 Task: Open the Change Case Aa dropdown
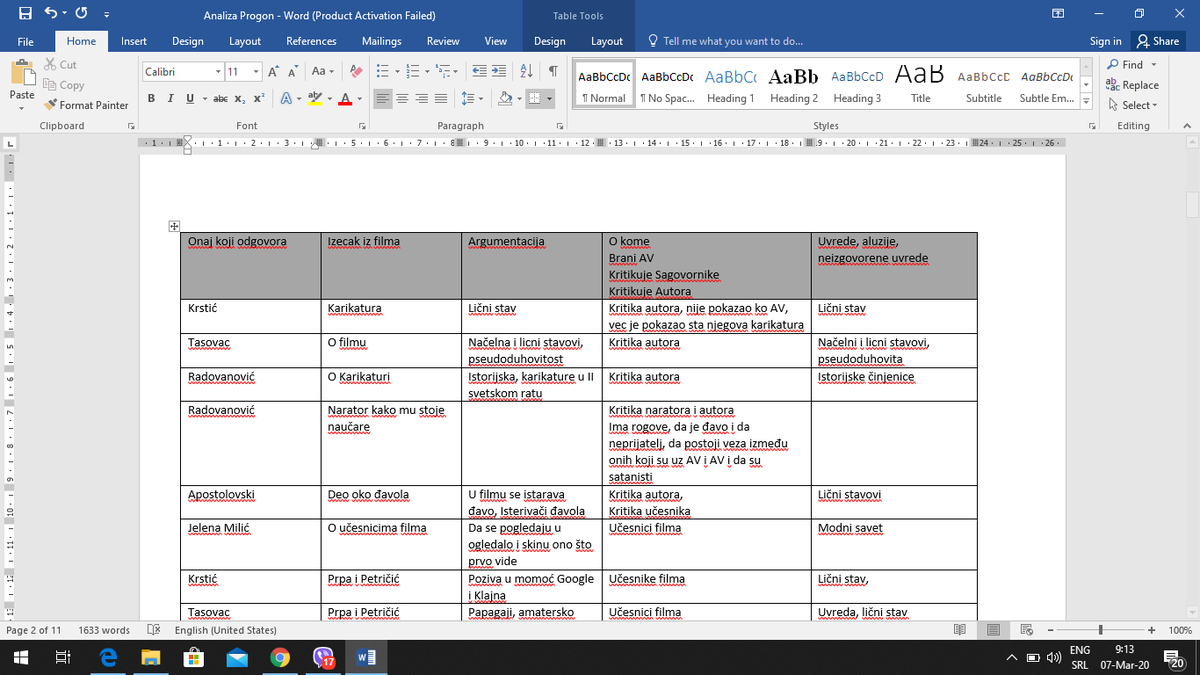click(x=323, y=72)
